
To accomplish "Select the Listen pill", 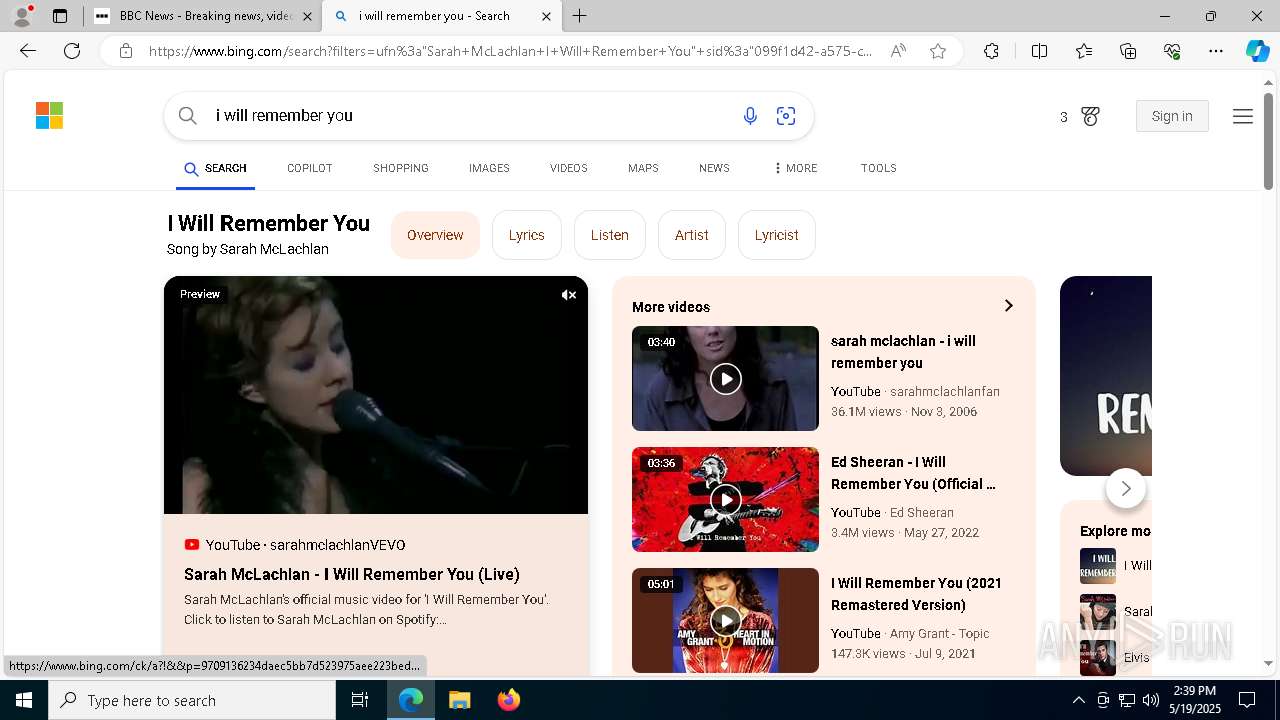I will [x=610, y=235].
